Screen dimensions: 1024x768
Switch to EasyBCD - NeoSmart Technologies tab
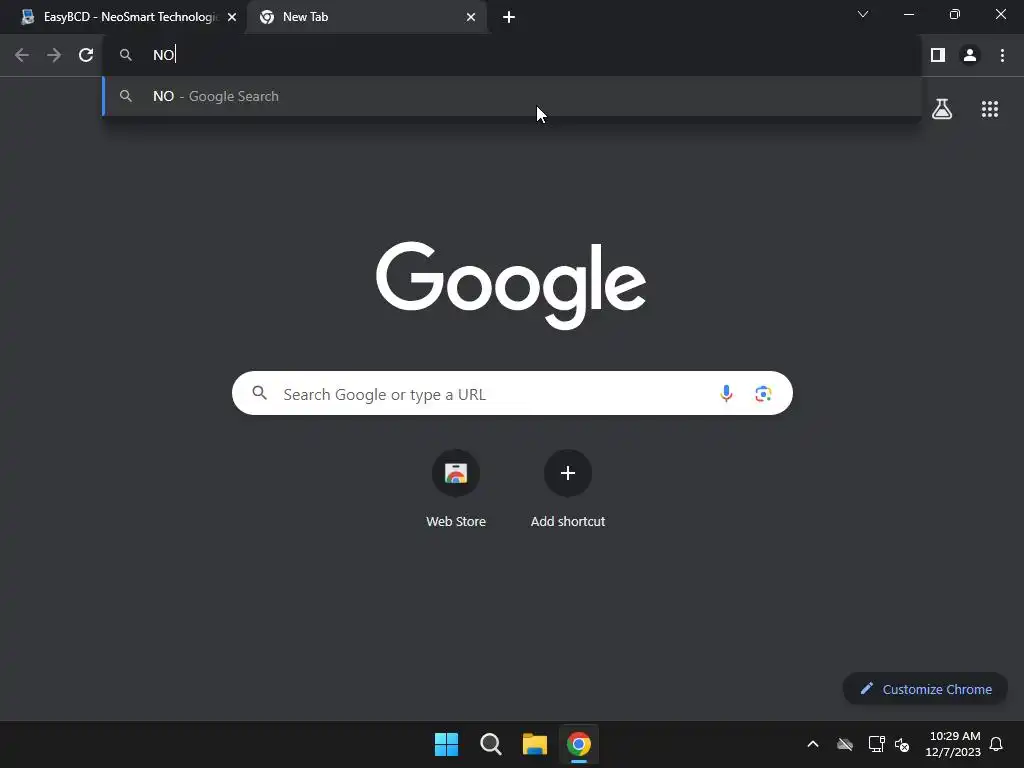(x=124, y=17)
